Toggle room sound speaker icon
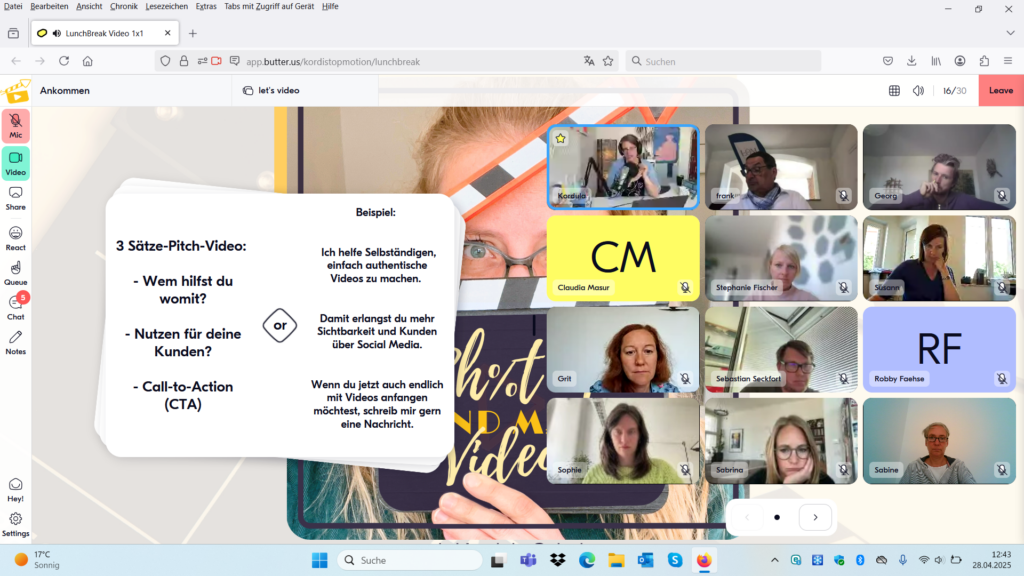1024x576 pixels. [918, 91]
